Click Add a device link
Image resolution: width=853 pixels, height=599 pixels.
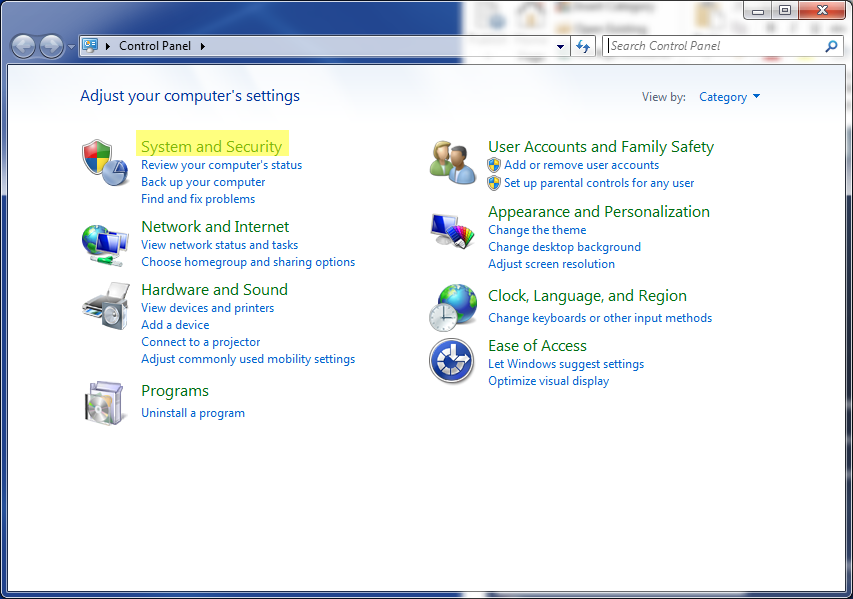pyautogui.click(x=175, y=325)
